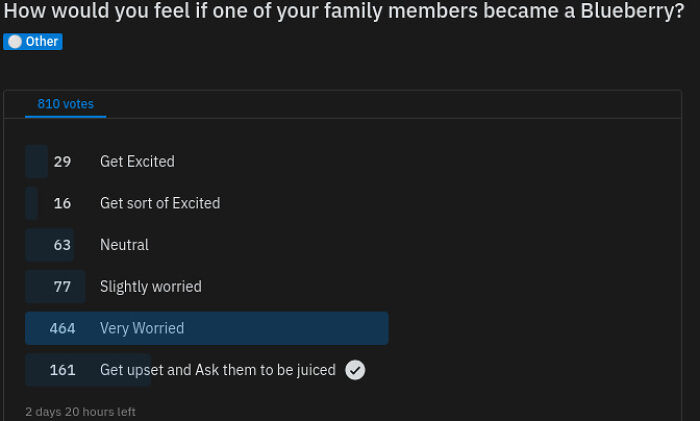The height and width of the screenshot is (421, 700).
Task: Choose Get upset and Ask them to be juiced
Action: pos(217,370)
